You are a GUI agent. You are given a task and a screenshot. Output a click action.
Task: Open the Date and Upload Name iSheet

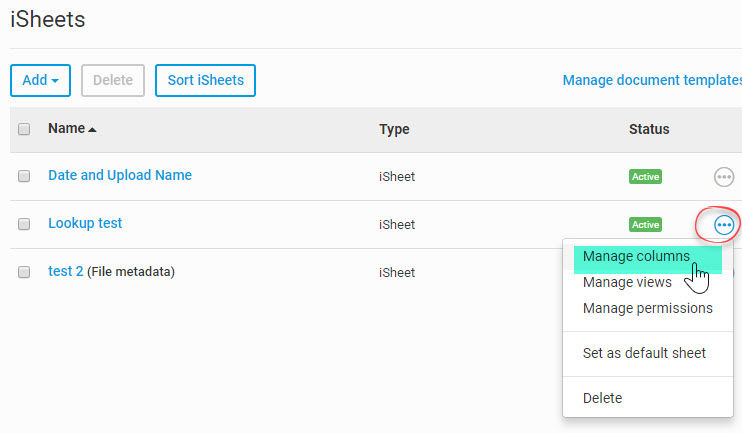(120, 175)
